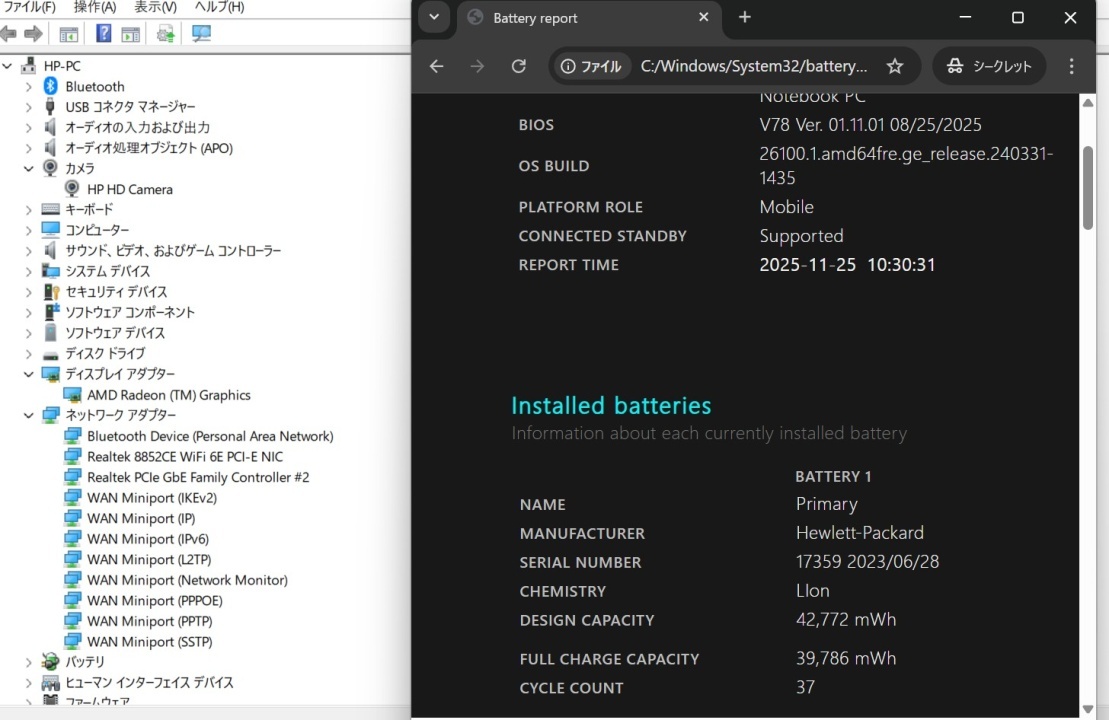Click the Help icon in Device Manager toolbar
The height and width of the screenshot is (720, 1109).
[x=103, y=34]
